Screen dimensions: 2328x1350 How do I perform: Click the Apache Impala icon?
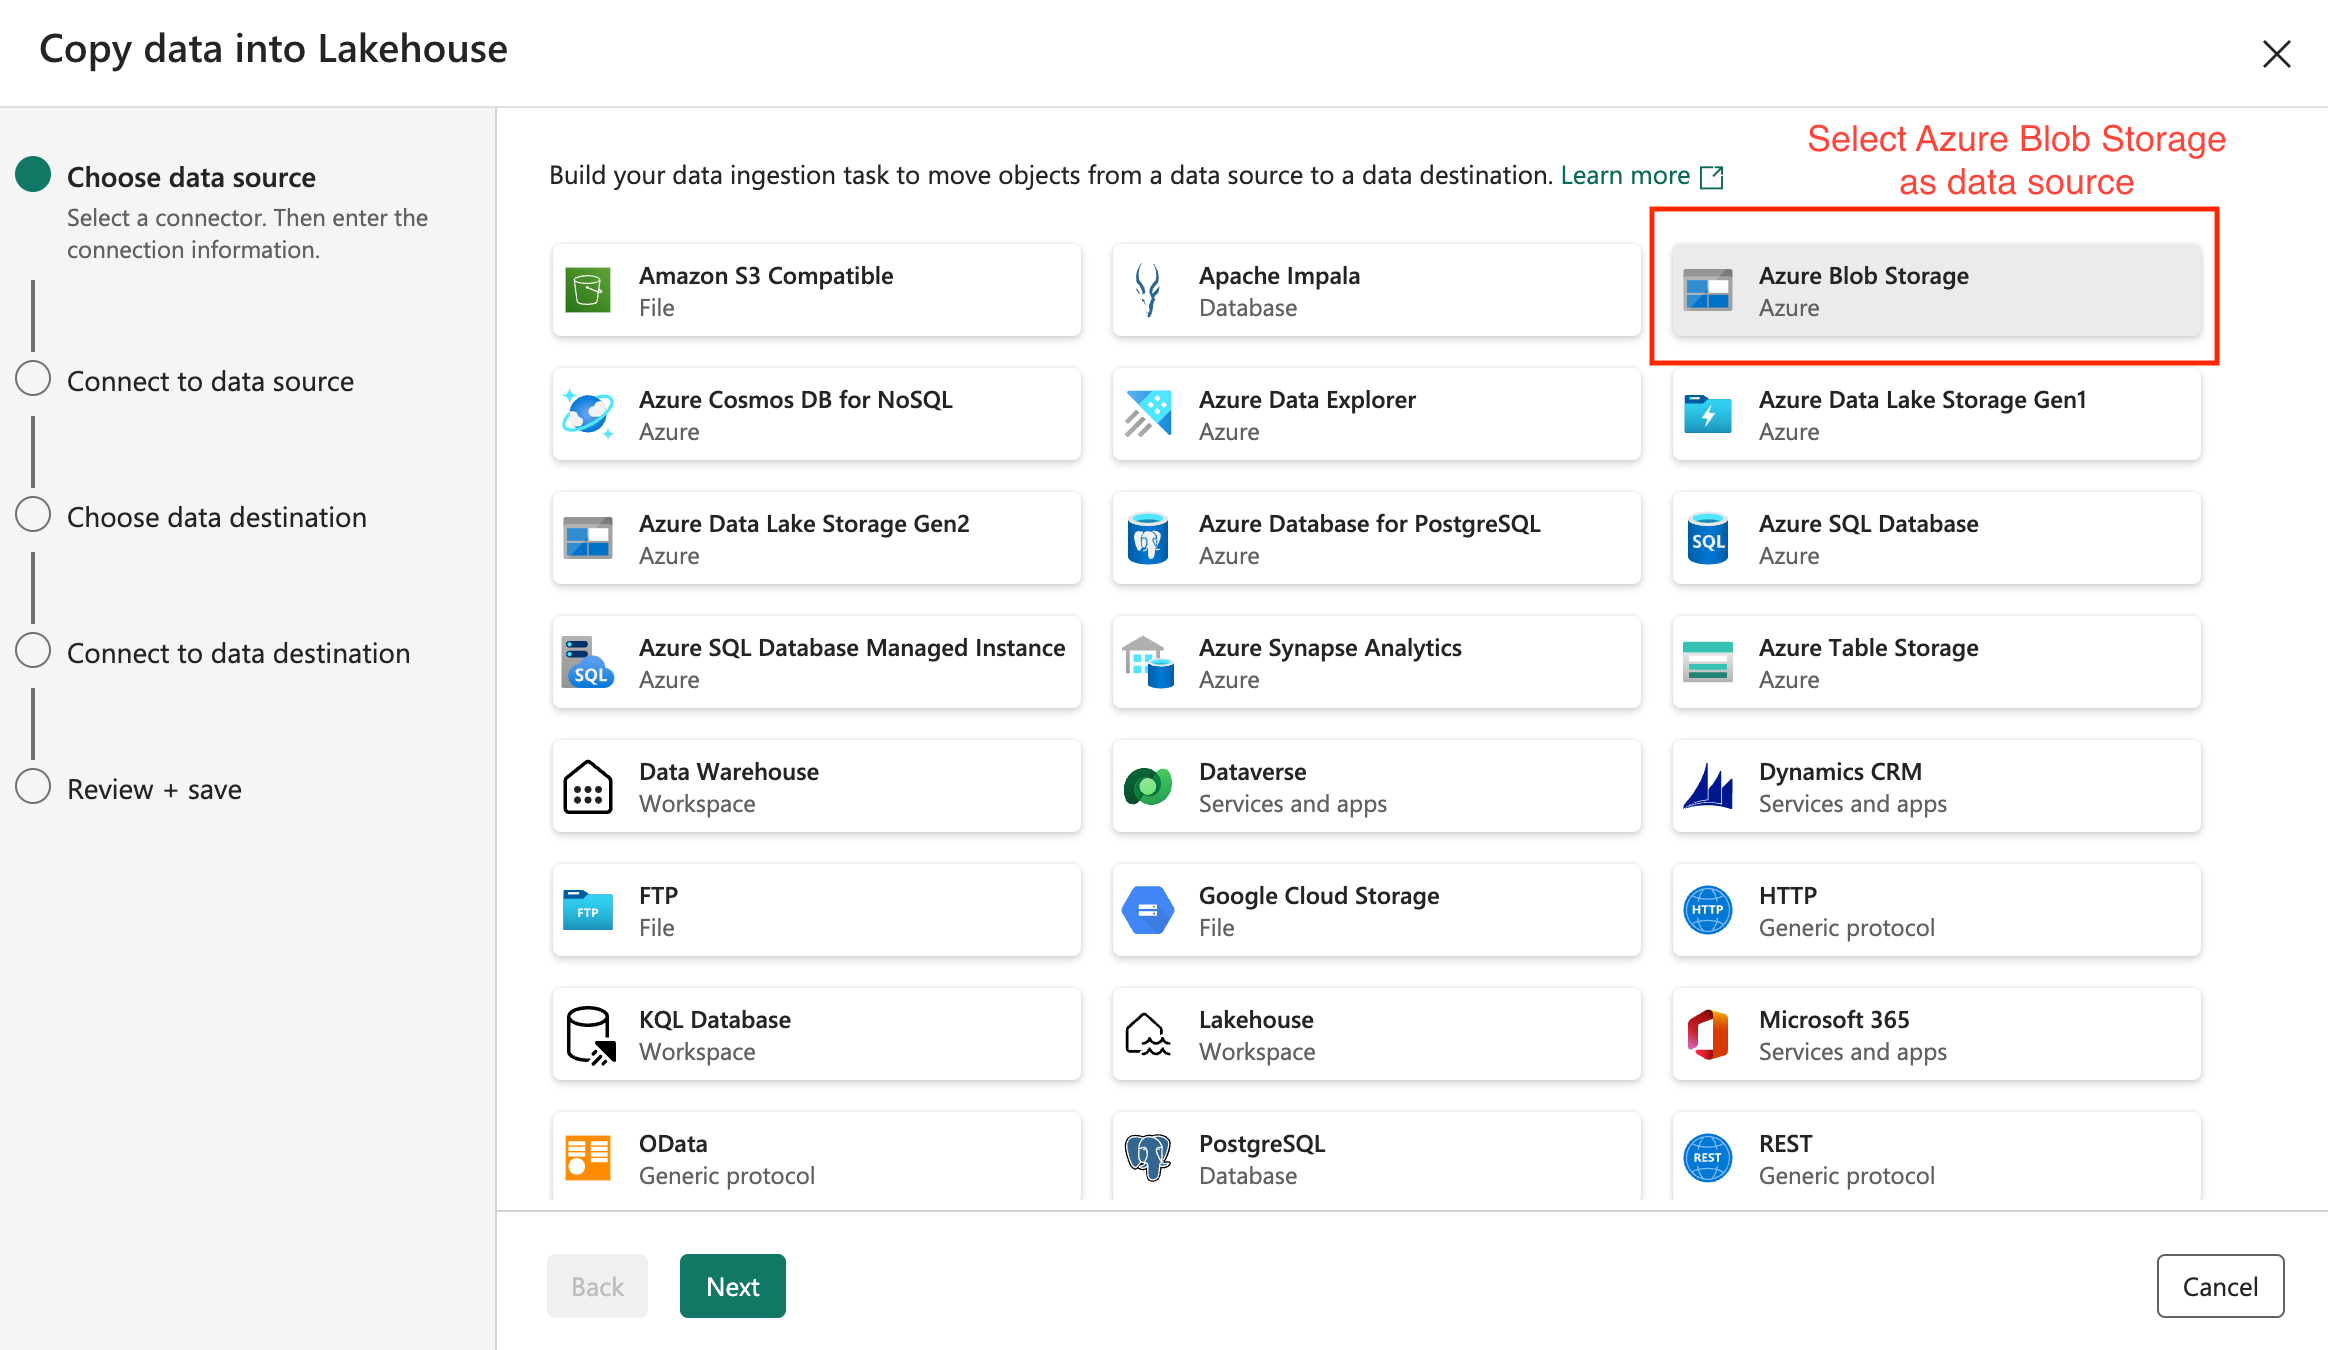[x=1148, y=290]
